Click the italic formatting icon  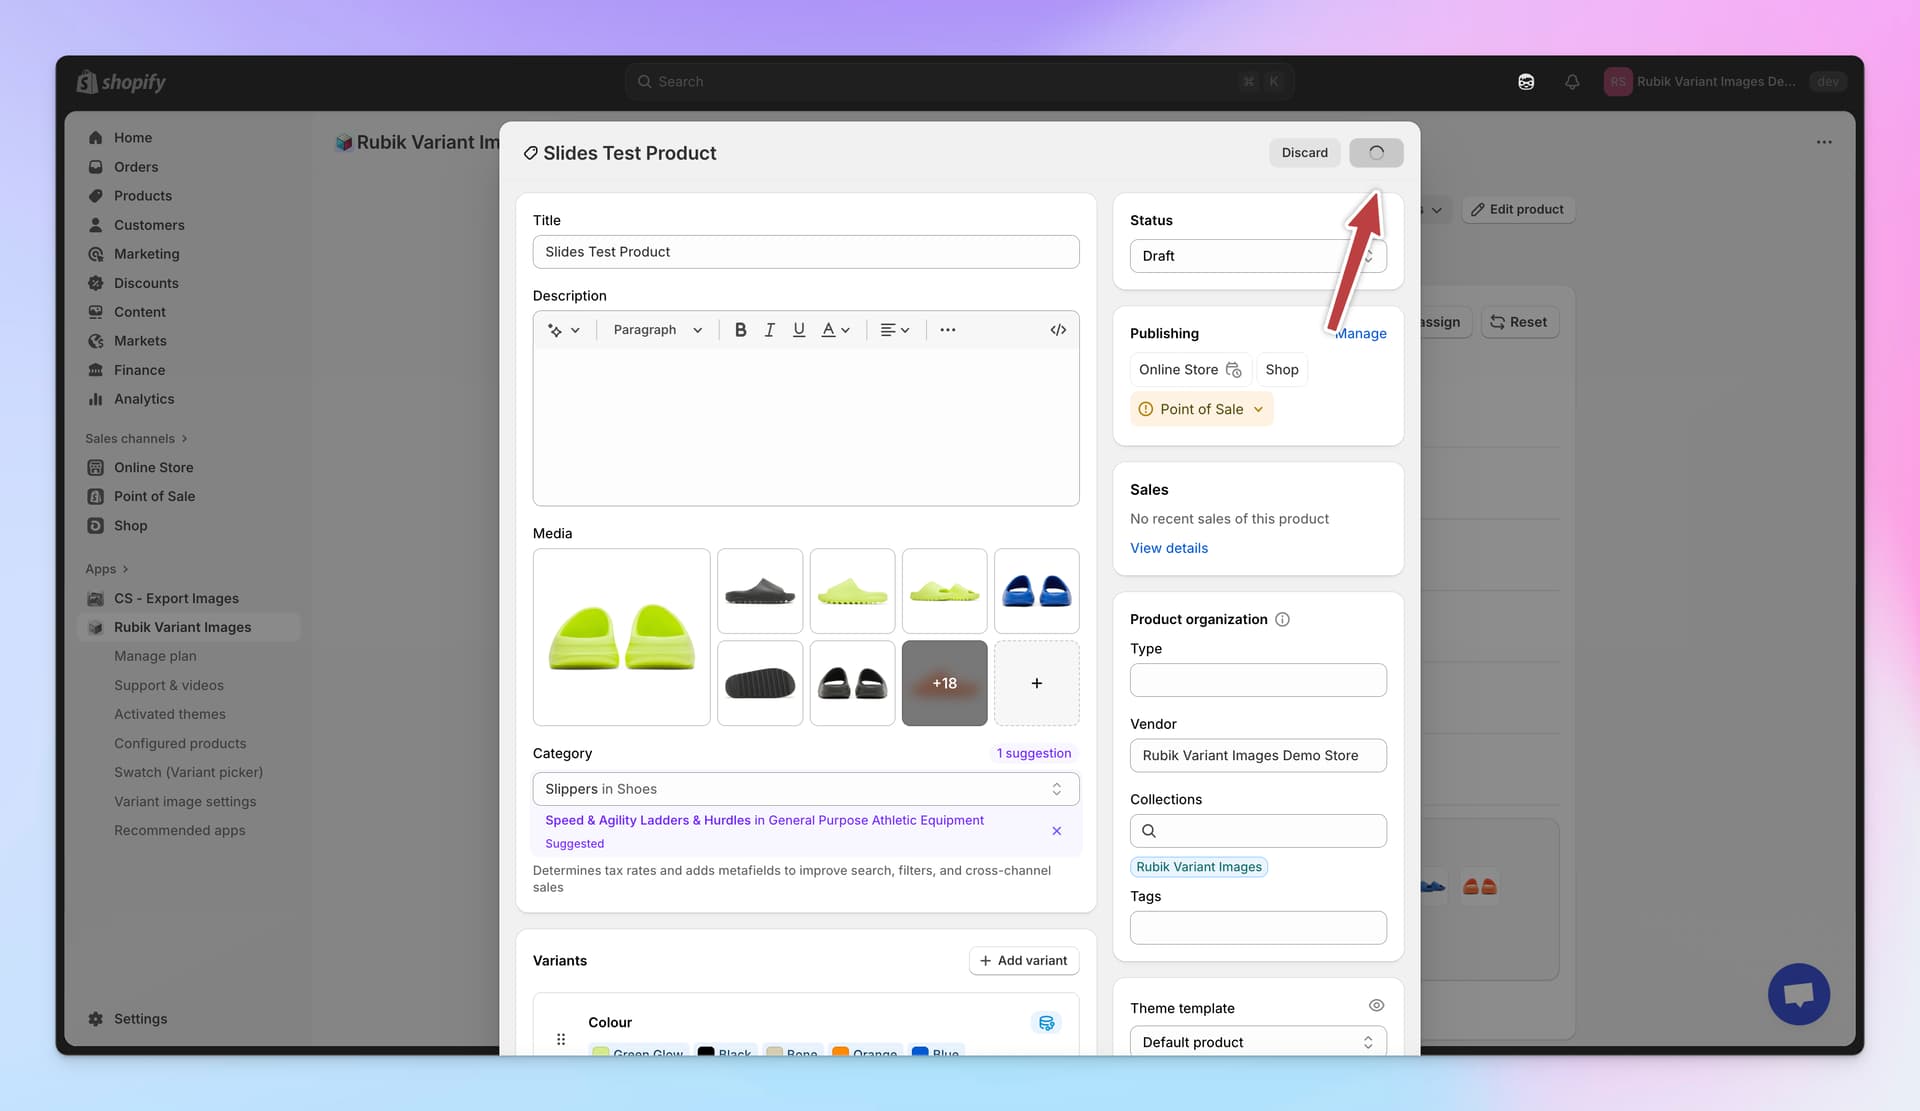point(769,330)
